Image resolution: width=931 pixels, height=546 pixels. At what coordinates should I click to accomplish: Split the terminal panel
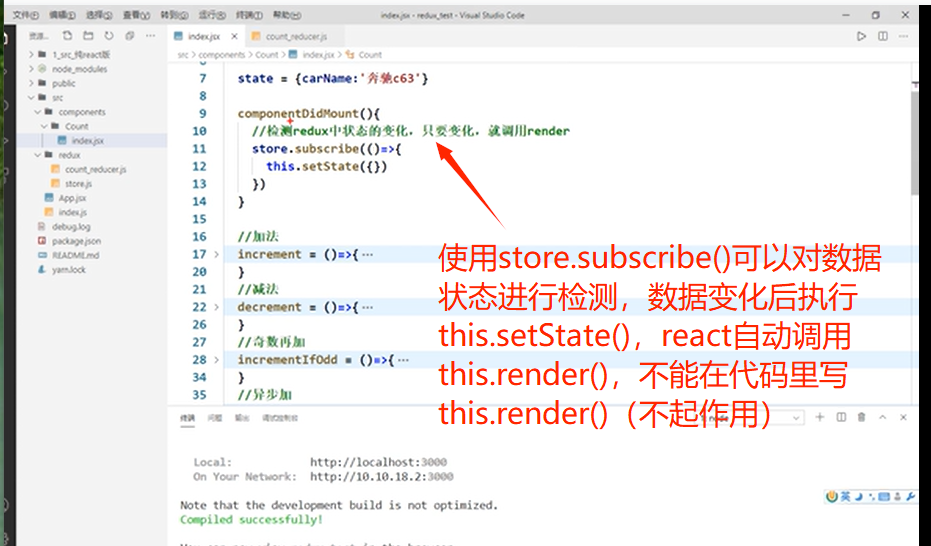[x=841, y=417]
